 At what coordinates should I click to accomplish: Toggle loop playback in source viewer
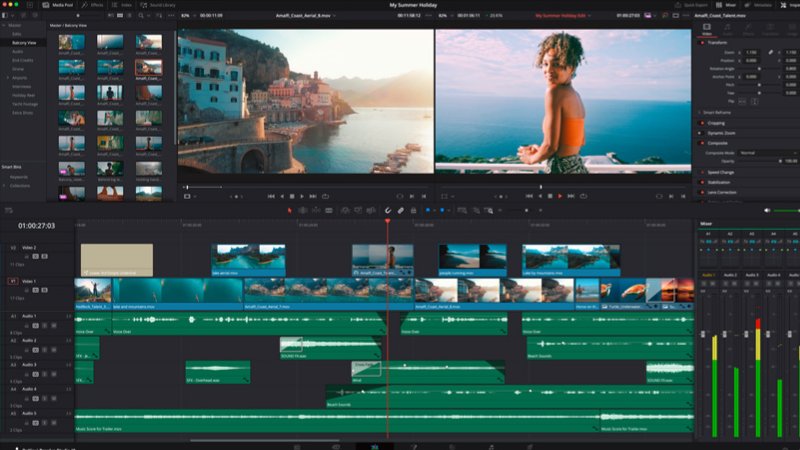coord(326,196)
